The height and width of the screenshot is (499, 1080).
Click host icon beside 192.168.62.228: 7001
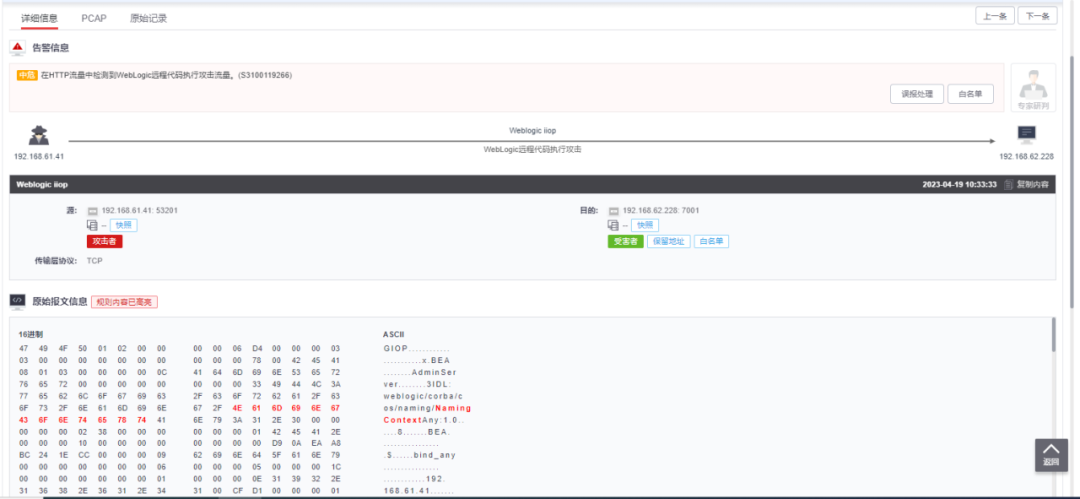tap(613, 210)
